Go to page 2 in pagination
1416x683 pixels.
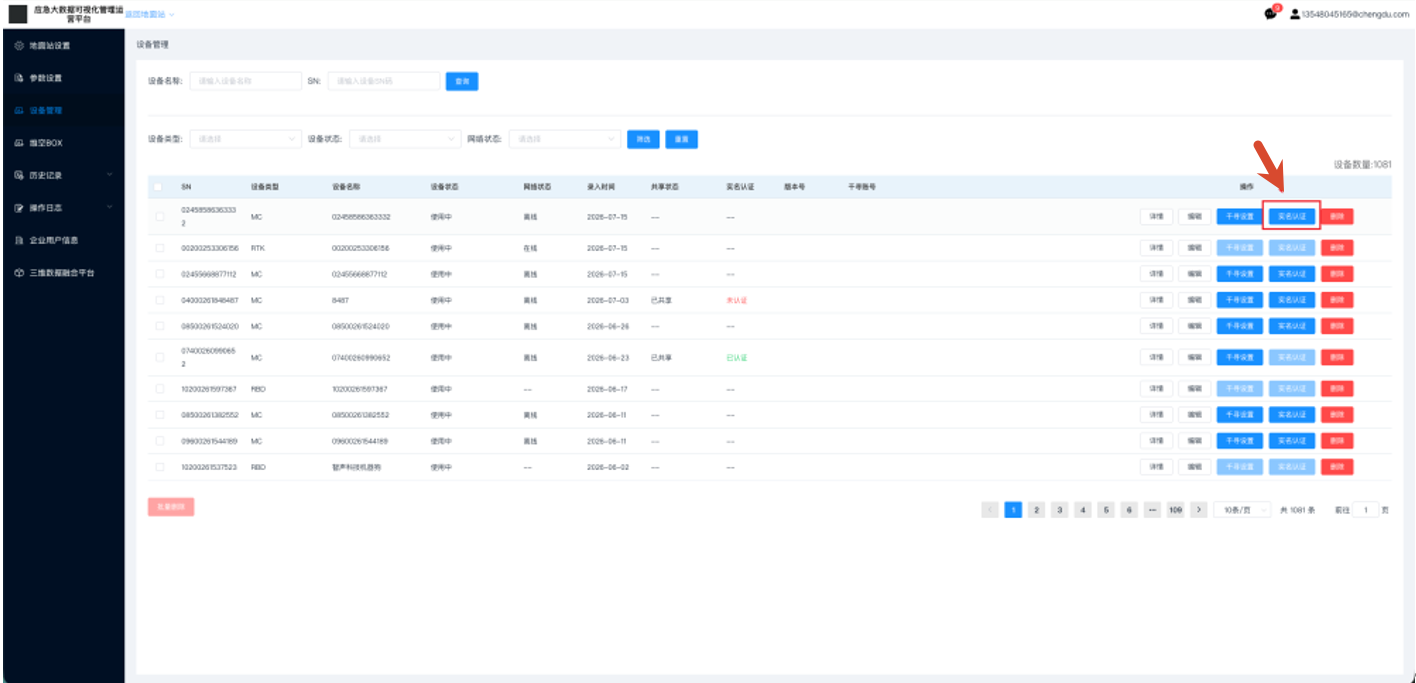(x=1037, y=510)
